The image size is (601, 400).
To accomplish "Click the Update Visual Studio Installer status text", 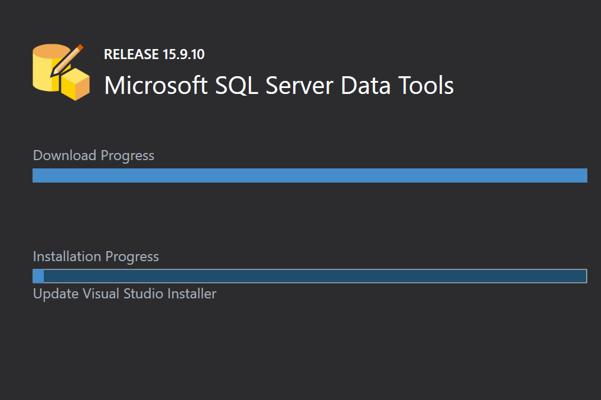I will tap(125, 294).
